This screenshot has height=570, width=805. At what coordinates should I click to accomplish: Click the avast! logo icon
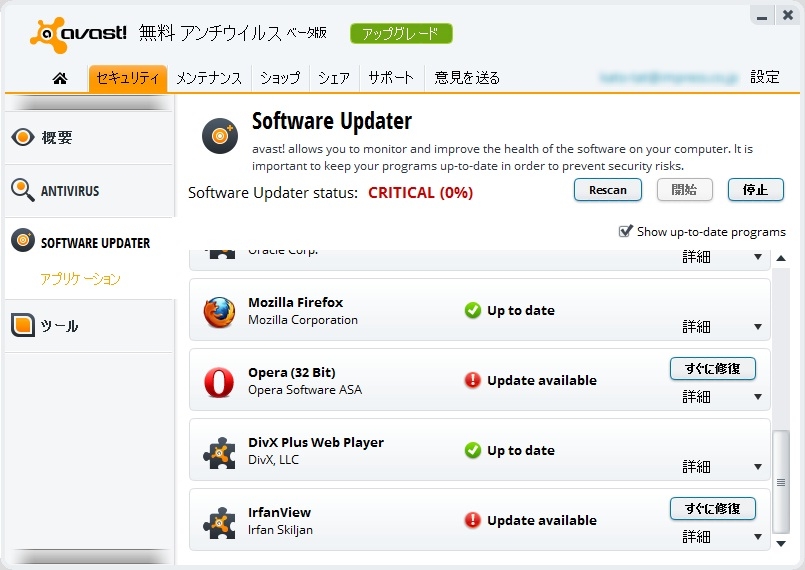tap(49, 35)
